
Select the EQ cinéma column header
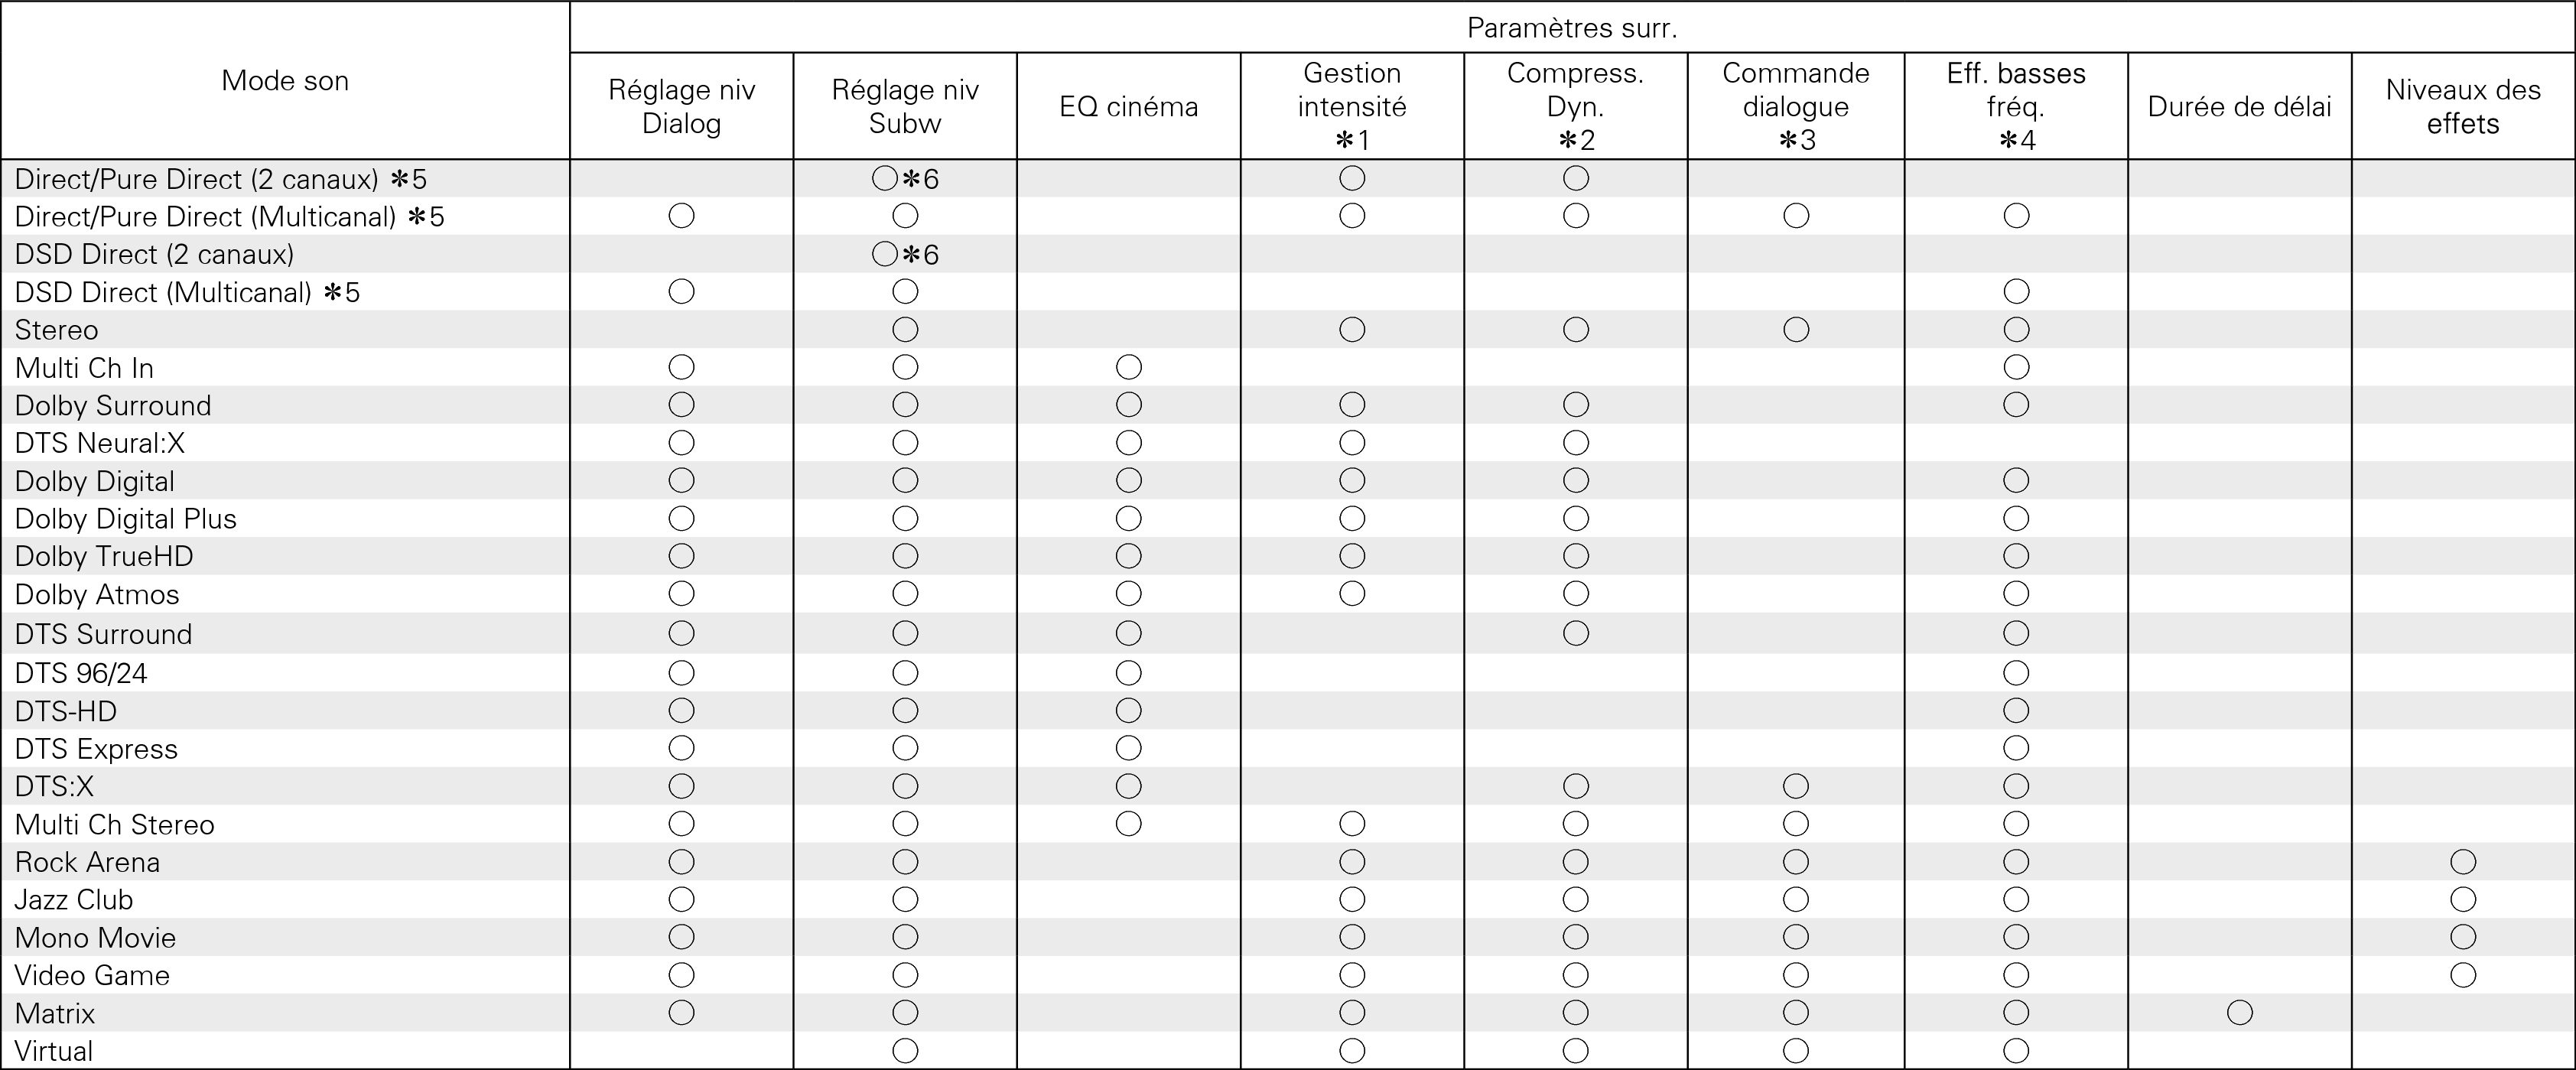(1129, 107)
